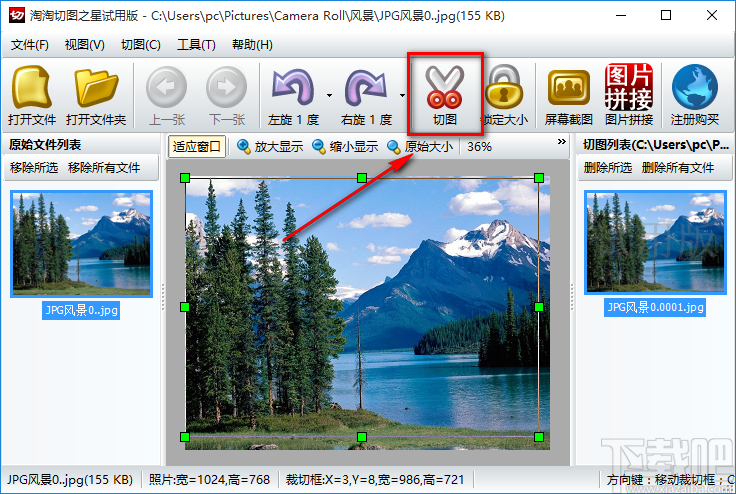Click 缩小显示 zoom out magnifier

[345, 147]
